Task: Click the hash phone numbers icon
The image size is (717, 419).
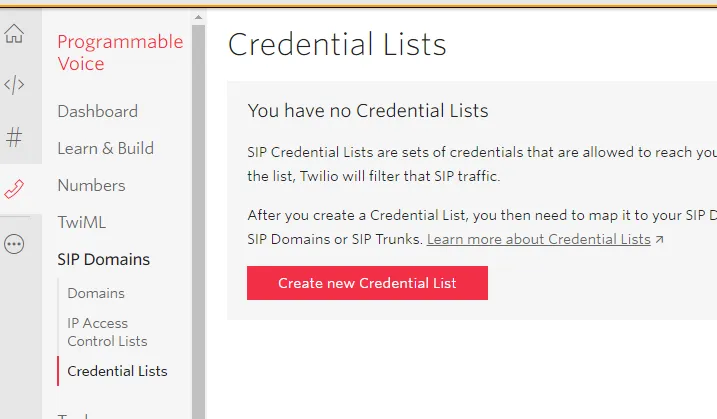Action: tap(14, 137)
